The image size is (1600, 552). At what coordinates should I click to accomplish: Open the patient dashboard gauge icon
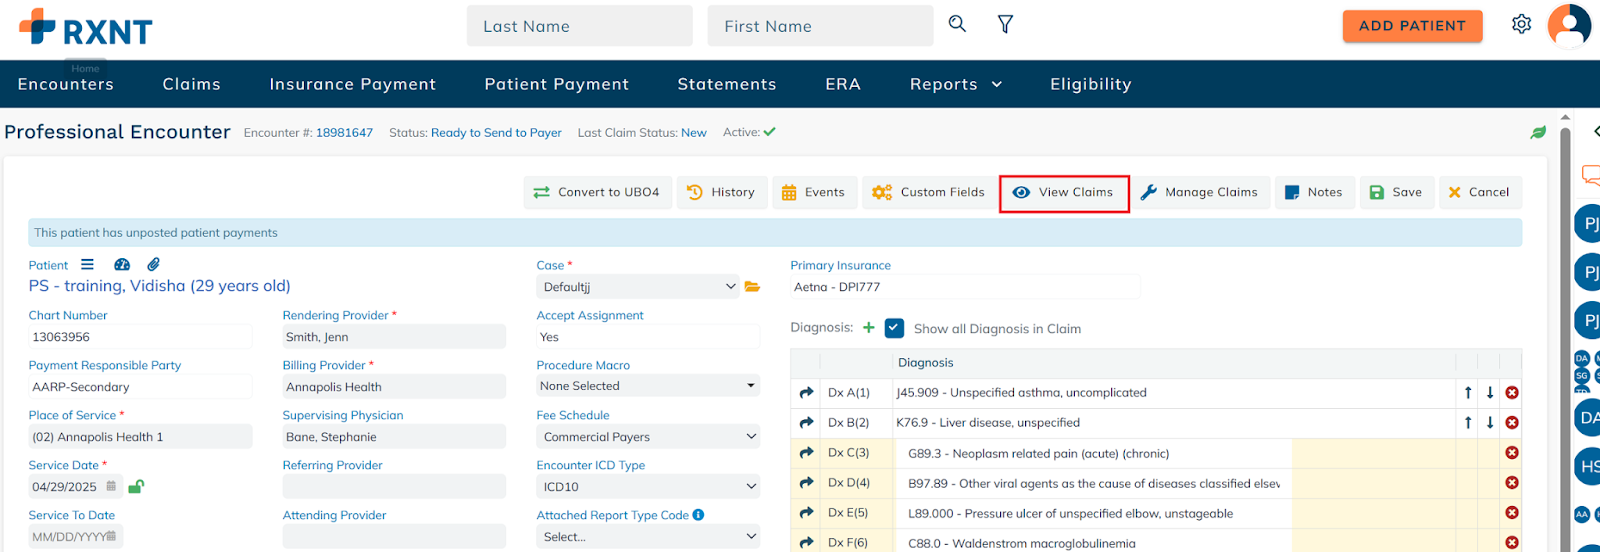click(122, 265)
